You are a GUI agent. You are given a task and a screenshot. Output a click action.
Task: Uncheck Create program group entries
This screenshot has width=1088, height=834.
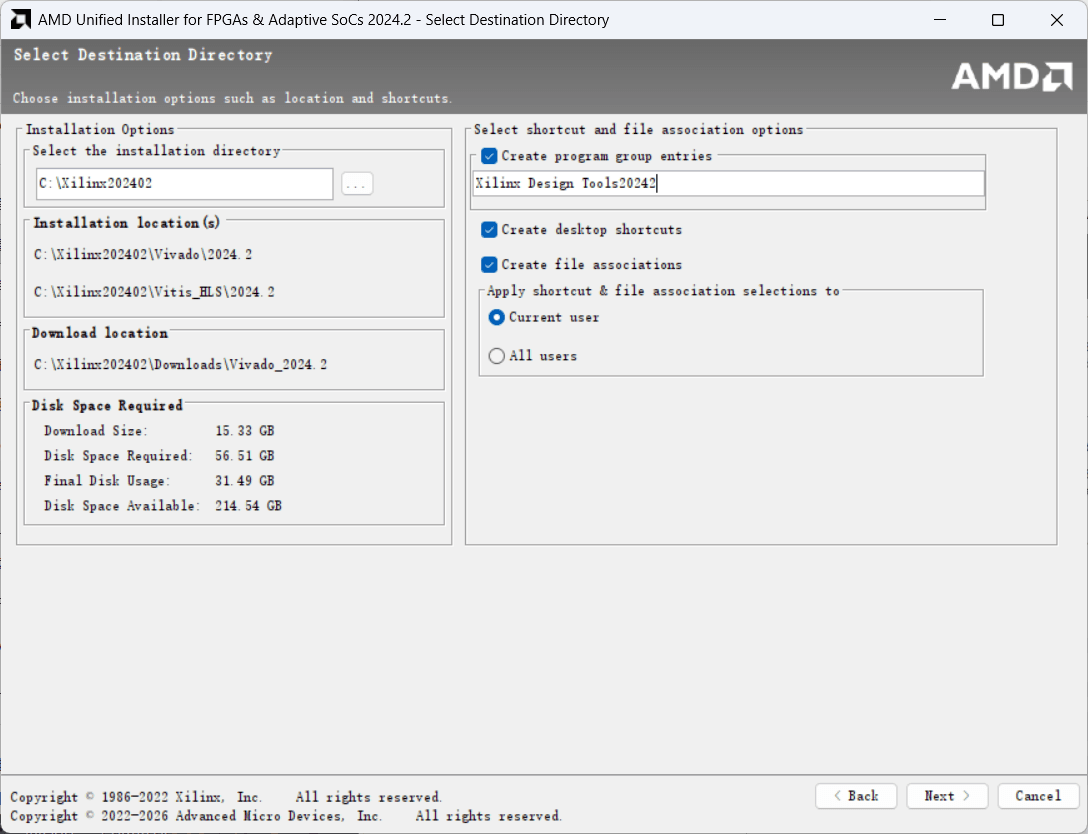pos(489,157)
